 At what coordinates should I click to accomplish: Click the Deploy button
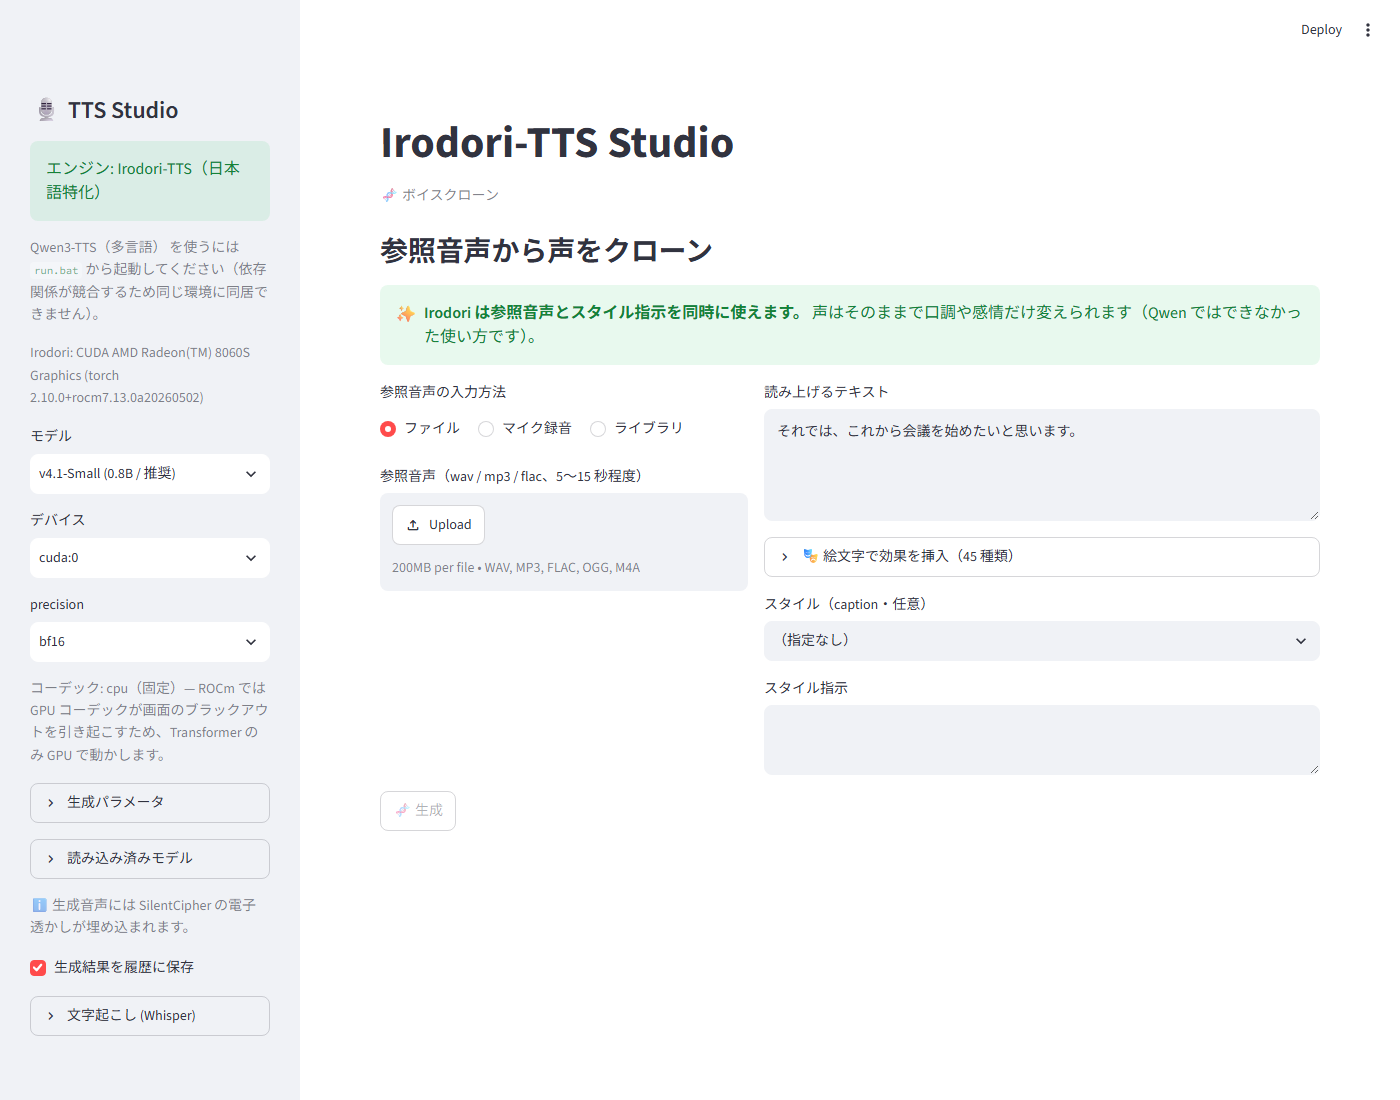pyautogui.click(x=1321, y=30)
